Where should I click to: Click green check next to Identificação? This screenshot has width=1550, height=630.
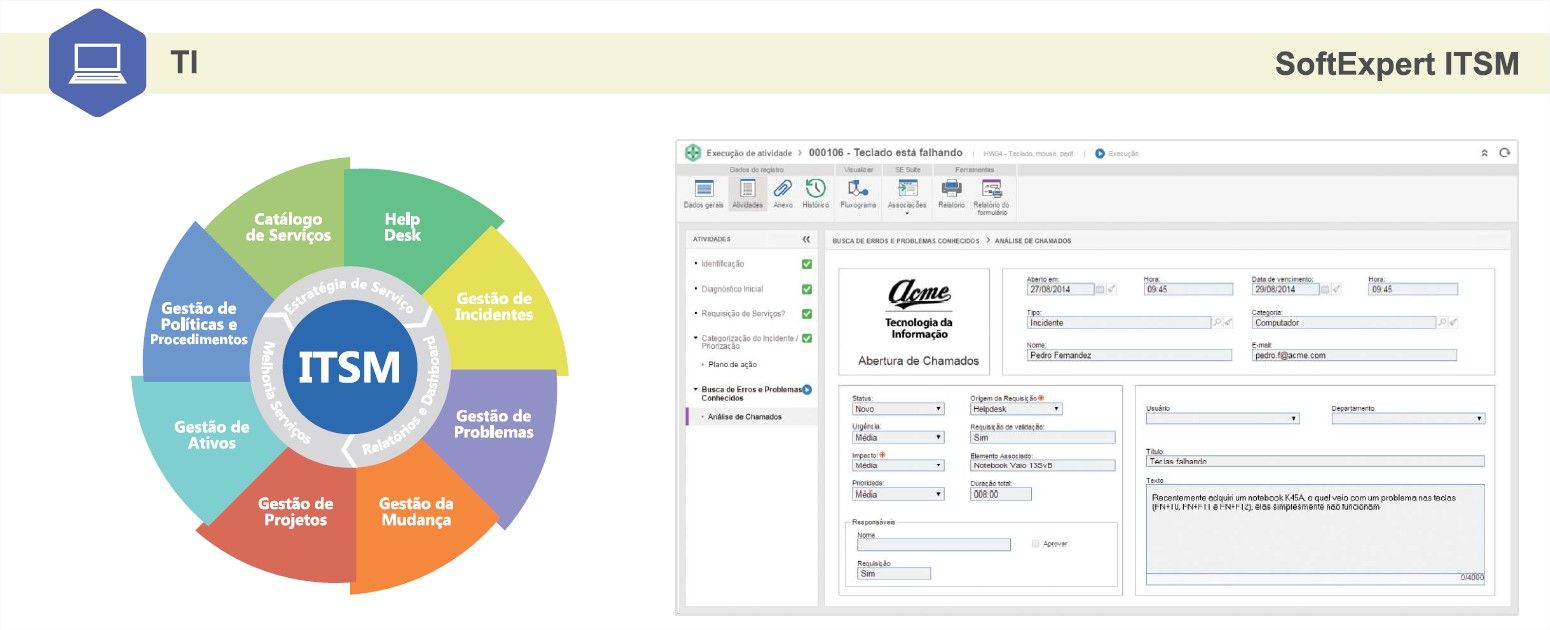807,264
